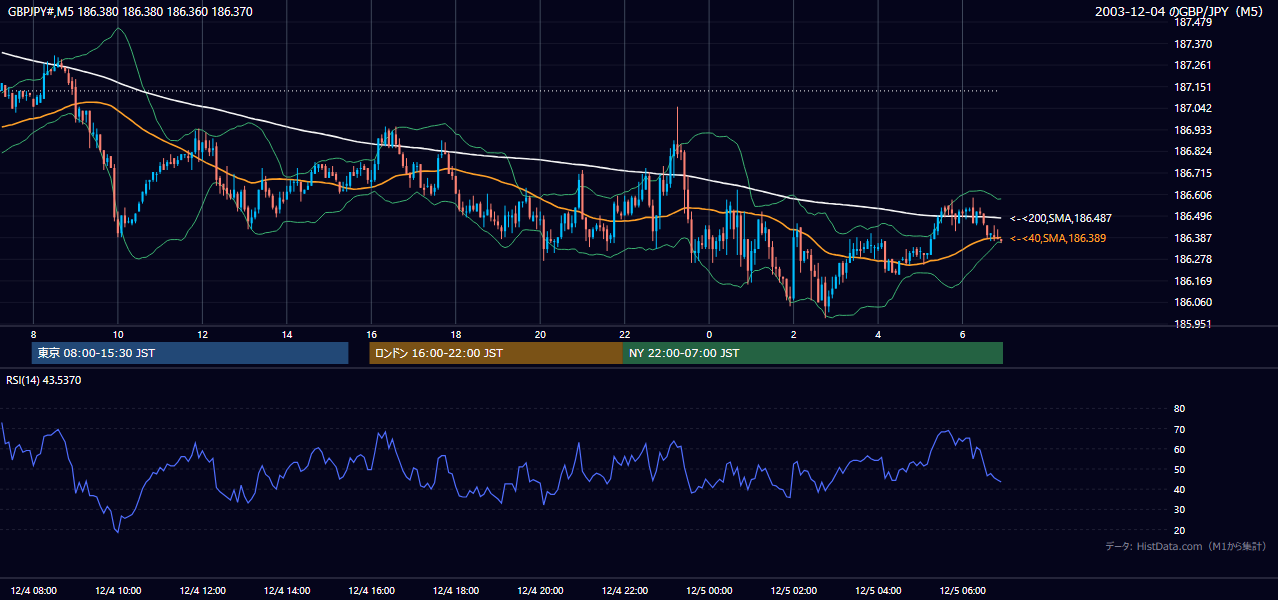Click hour tick 20 under price chart
The height and width of the screenshot is (600, 1278).
[541, 334]
